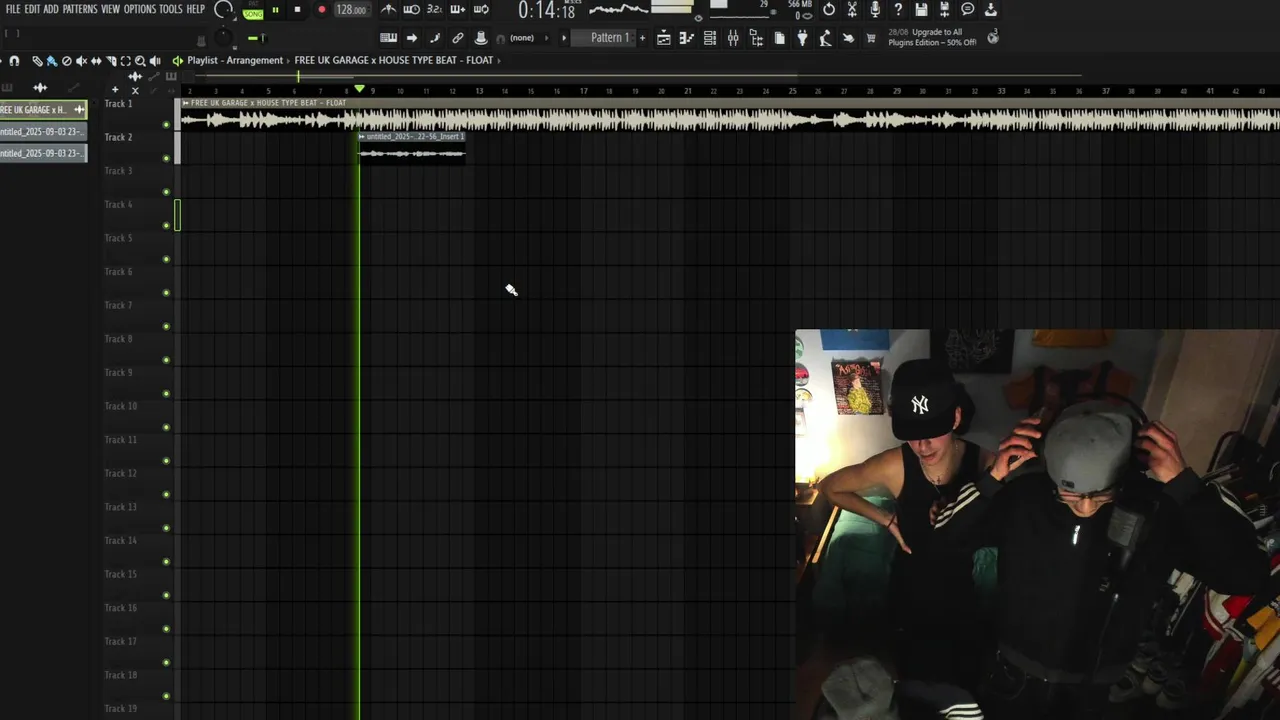This screenshot has height=720, width=1280.
Task: Select the playlist mute tool icon
Action: pos(82,61)
